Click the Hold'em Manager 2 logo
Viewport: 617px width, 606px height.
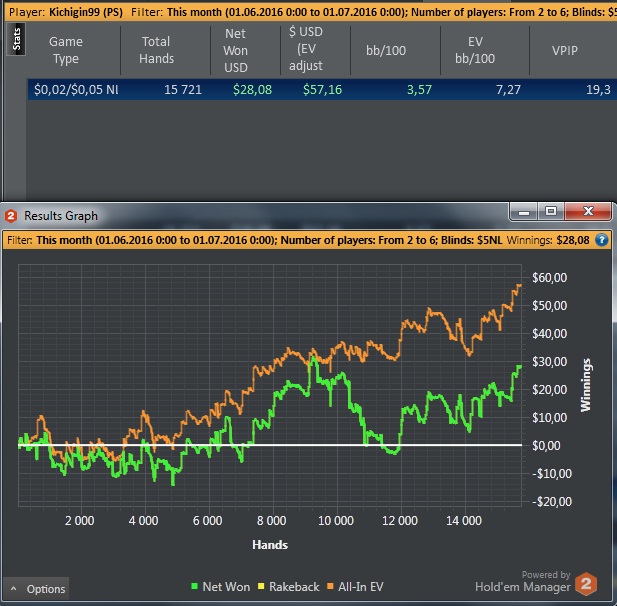586,584
